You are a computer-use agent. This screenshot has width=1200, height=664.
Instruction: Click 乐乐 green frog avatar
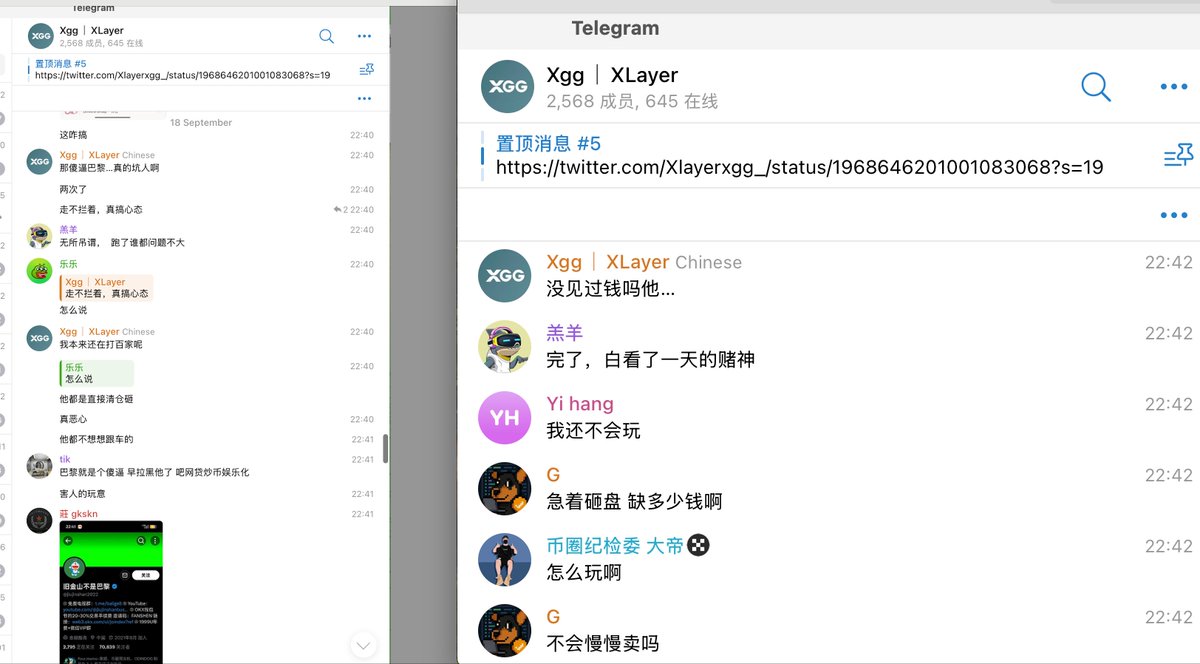(x=39, y=271)
